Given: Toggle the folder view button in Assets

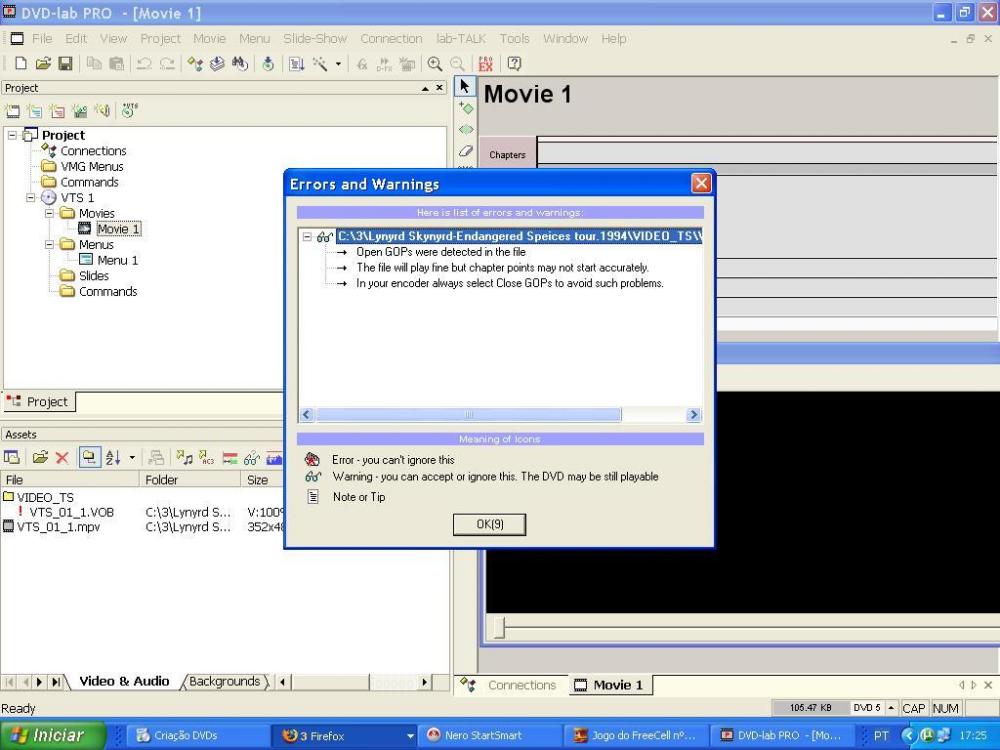Looking at the screenshot, I should coord(88,458).
